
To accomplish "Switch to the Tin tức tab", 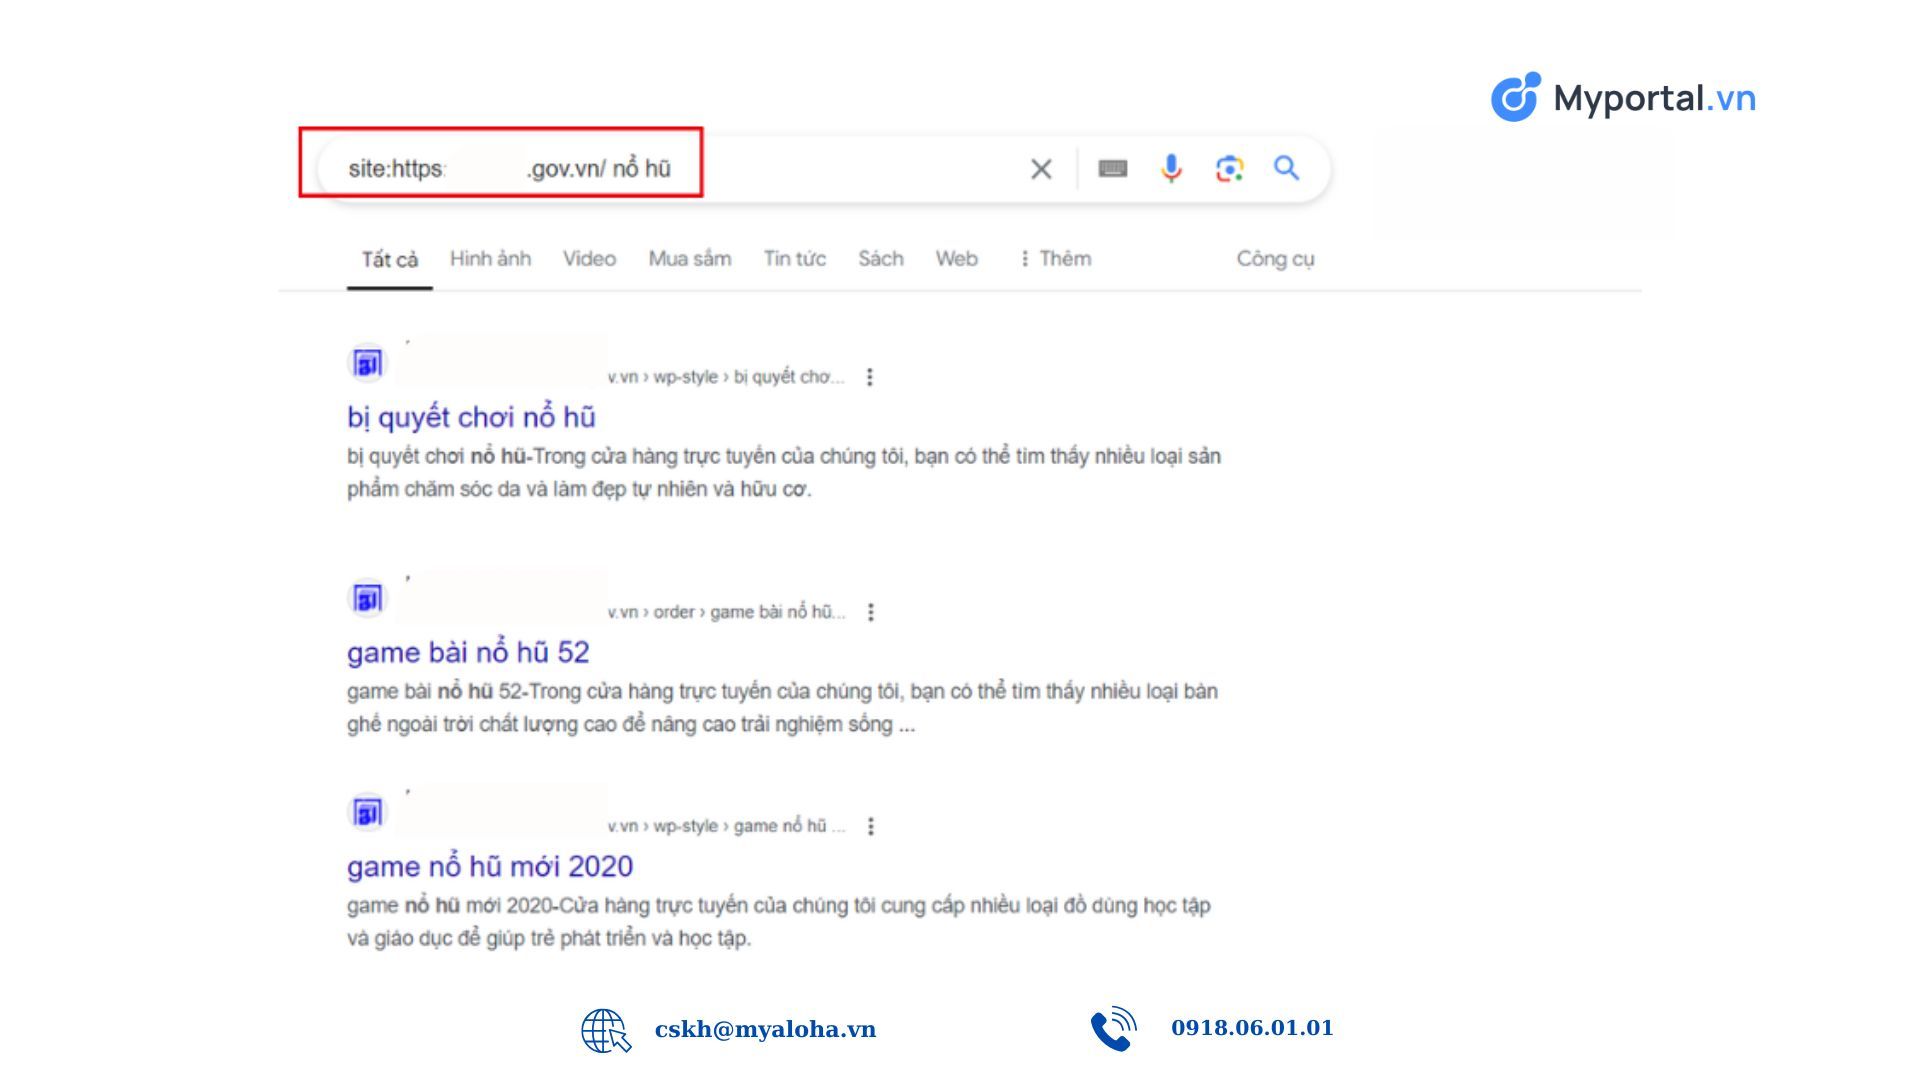I will tap(794, 259).
